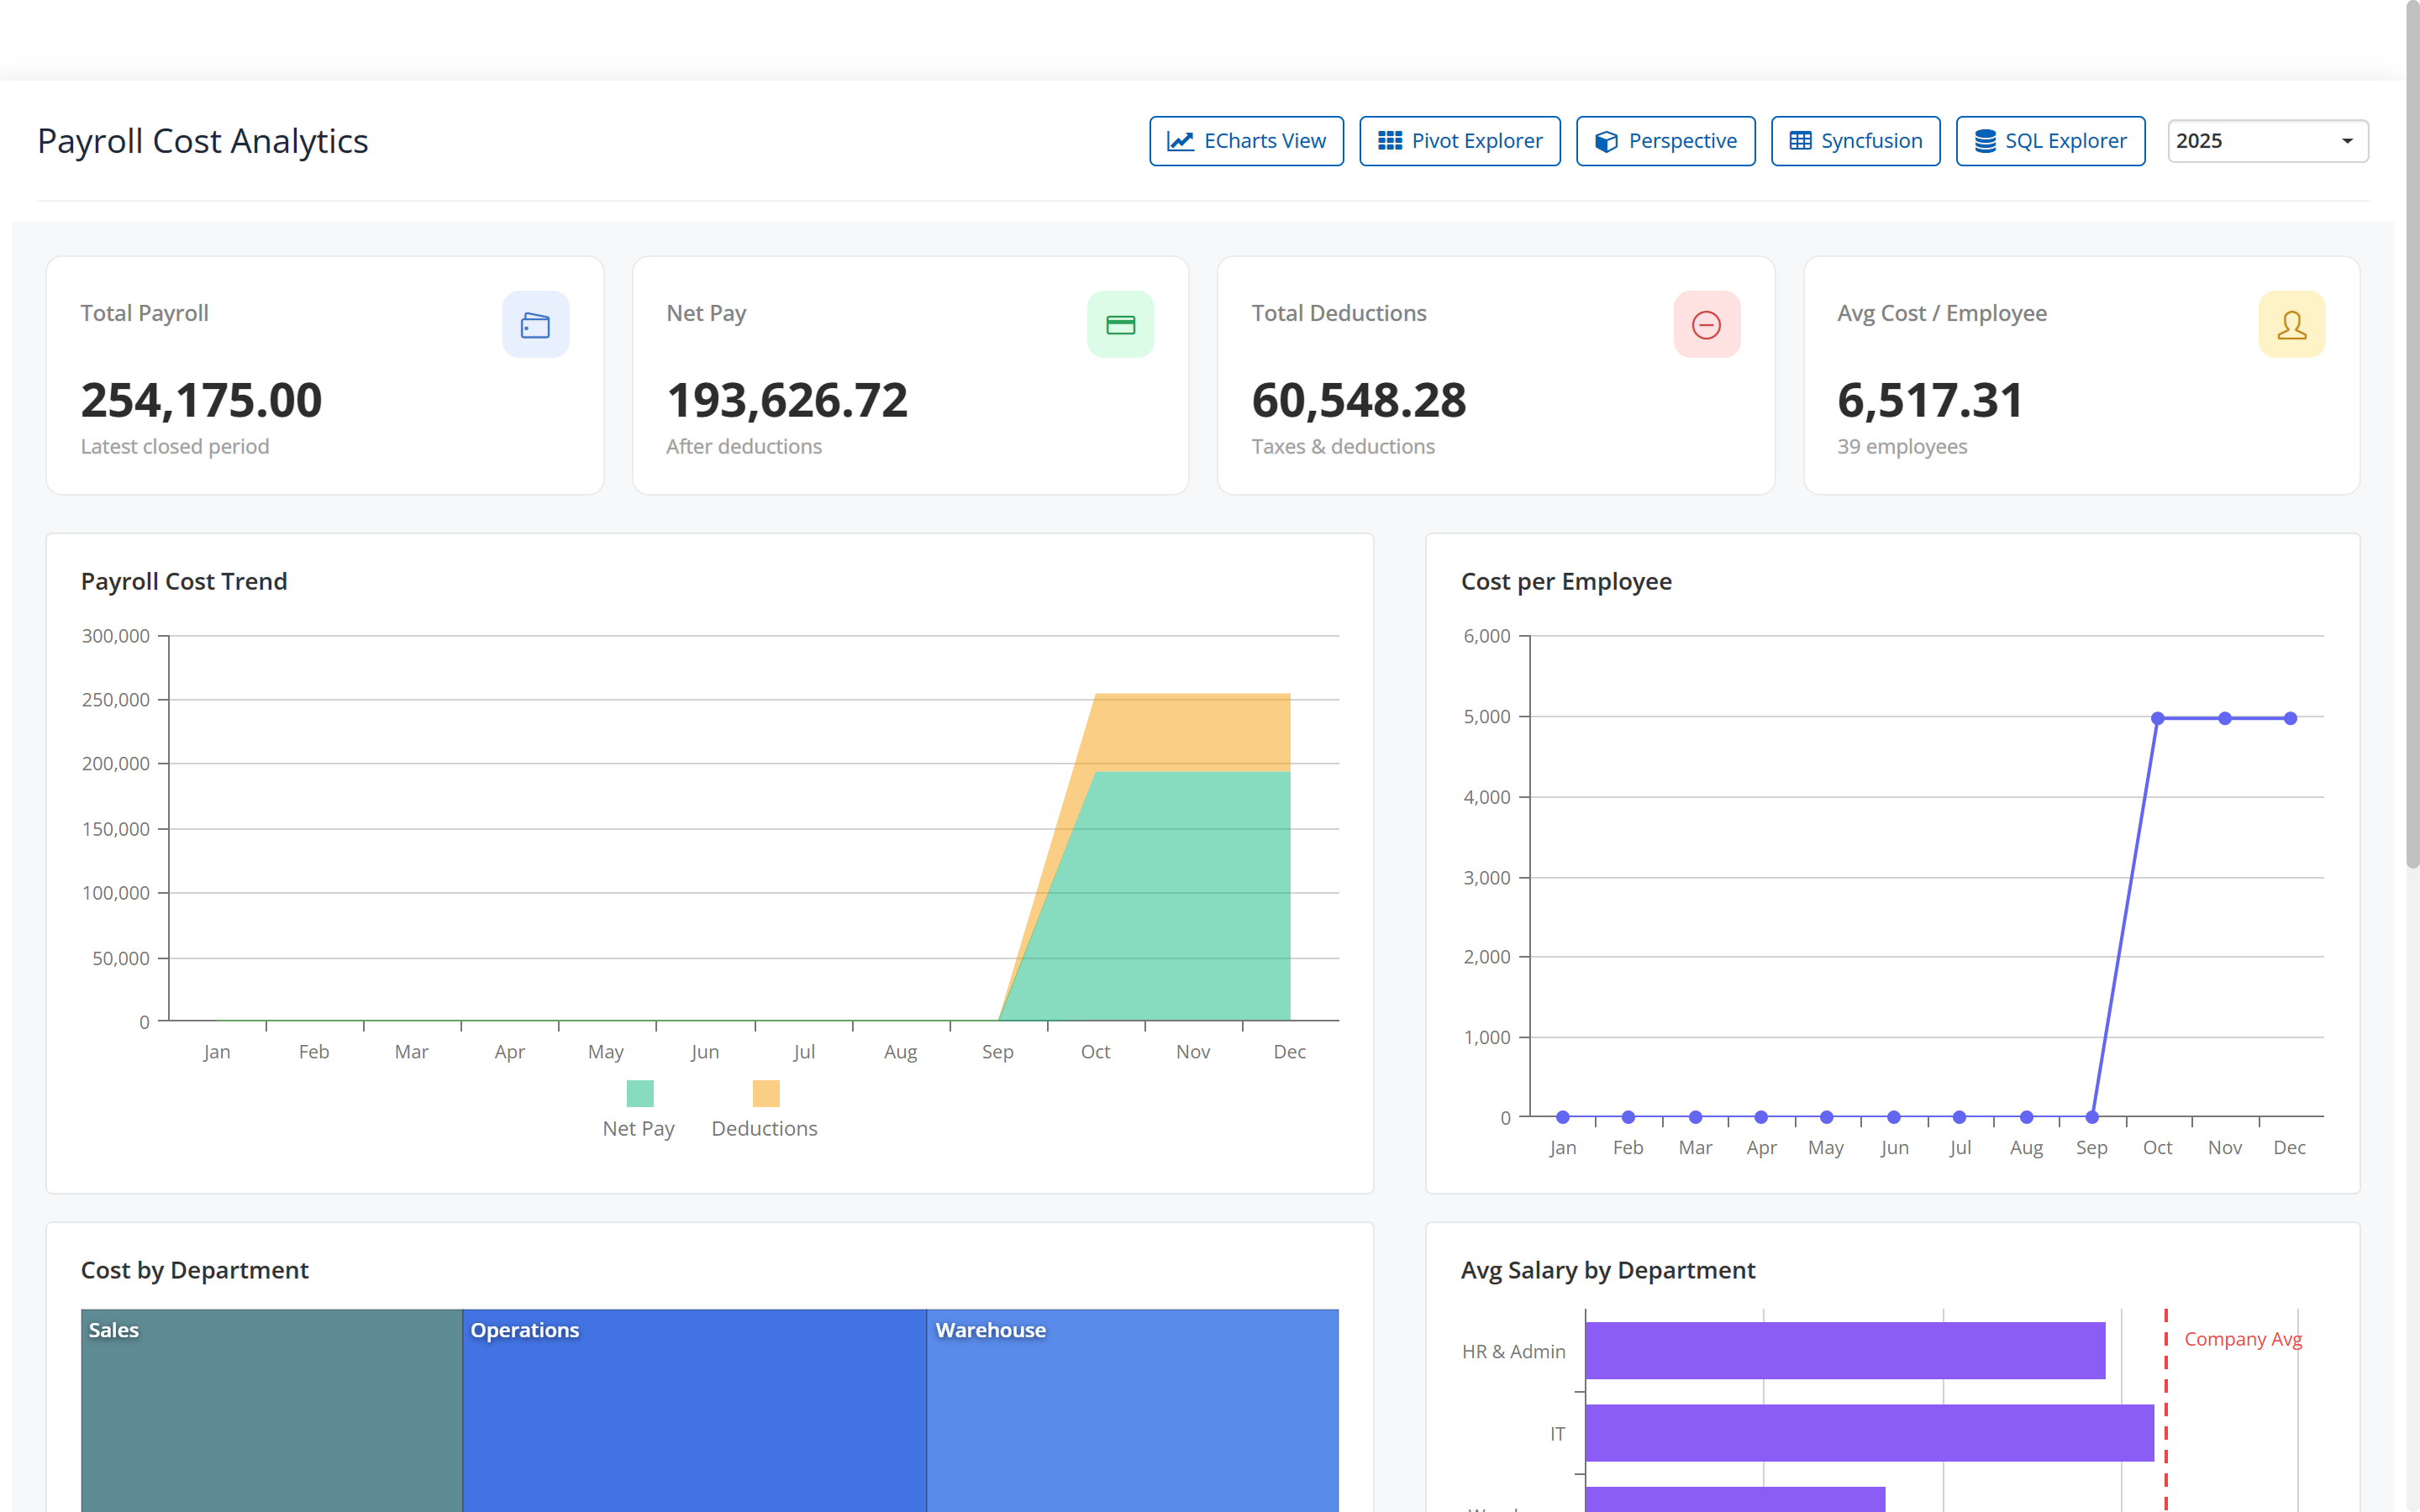
Task: Click the grid icon on Pivot Explorer
Action: [x=1389, y=141]
